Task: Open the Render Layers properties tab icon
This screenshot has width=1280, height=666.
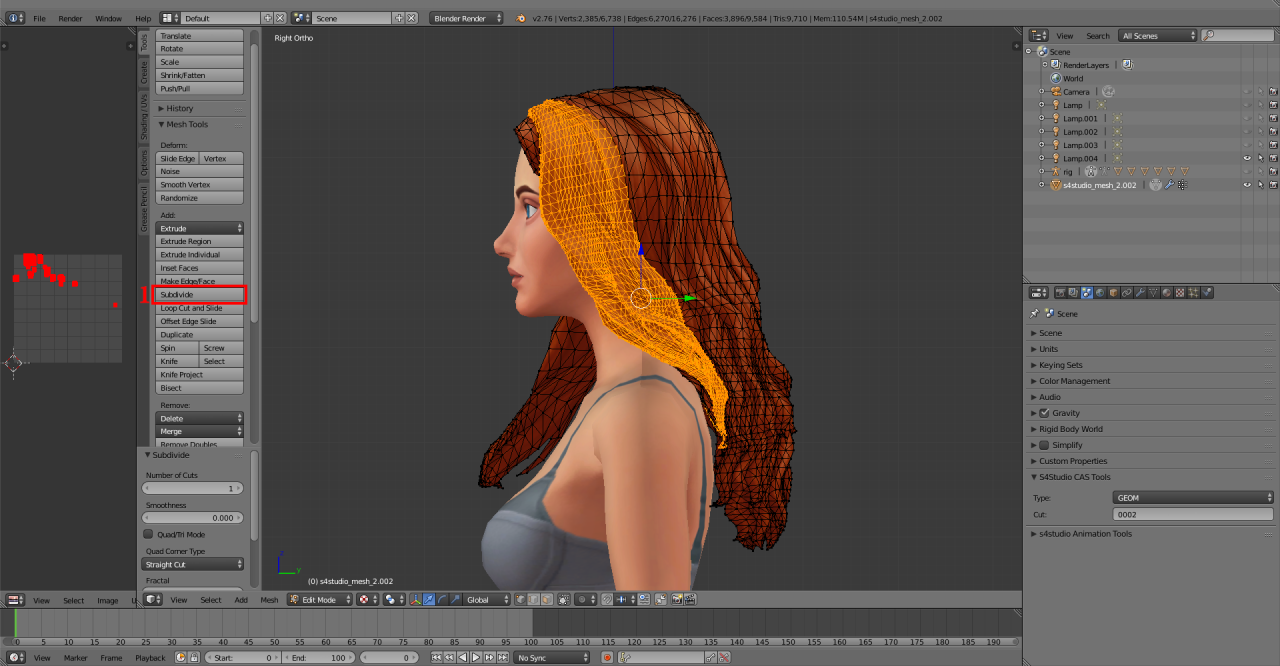Action: coord(1074,293)
